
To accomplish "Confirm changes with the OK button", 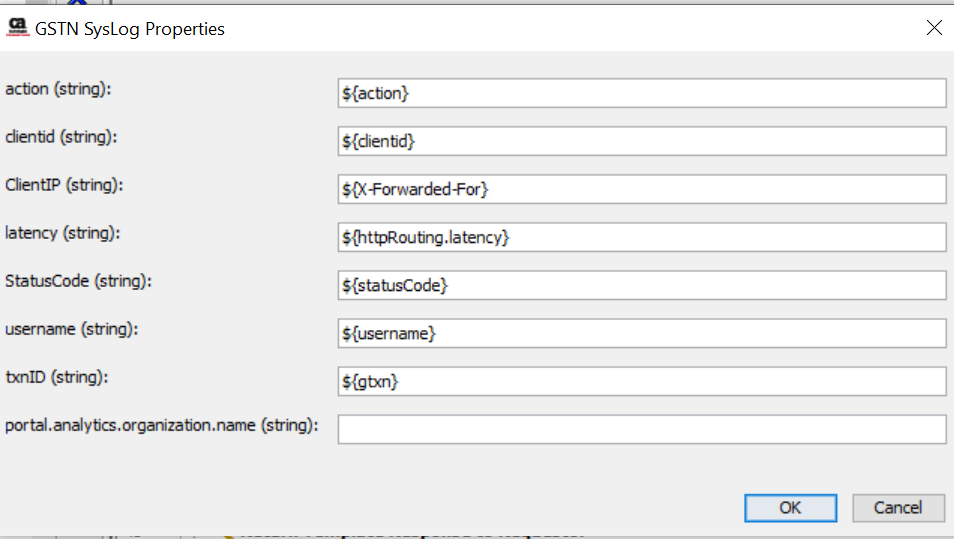I will 790,508.
